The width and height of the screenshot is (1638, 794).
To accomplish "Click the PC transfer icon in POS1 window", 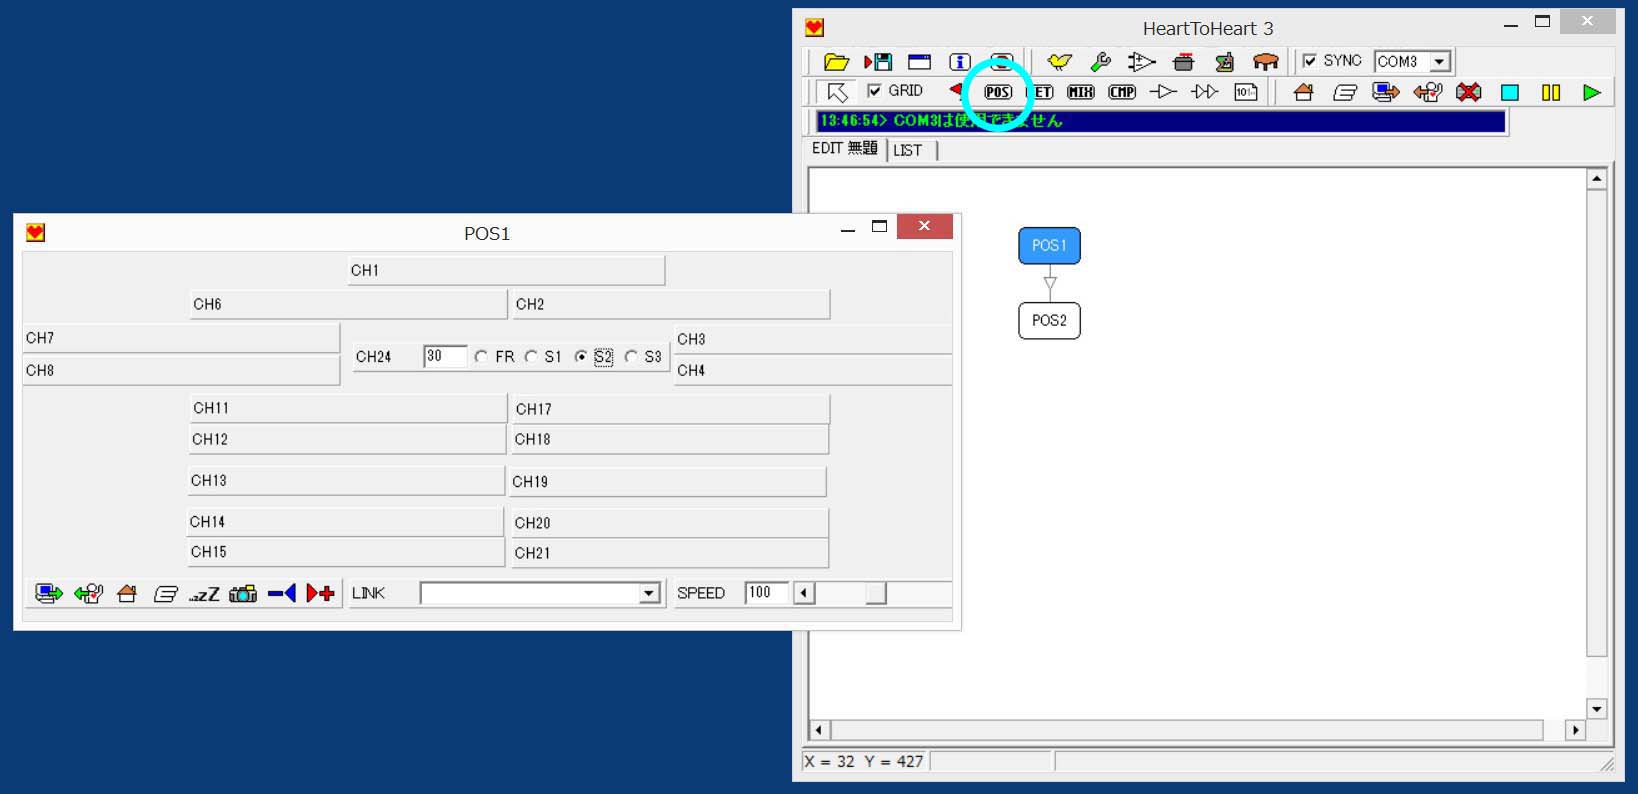I will coord(48,594).
